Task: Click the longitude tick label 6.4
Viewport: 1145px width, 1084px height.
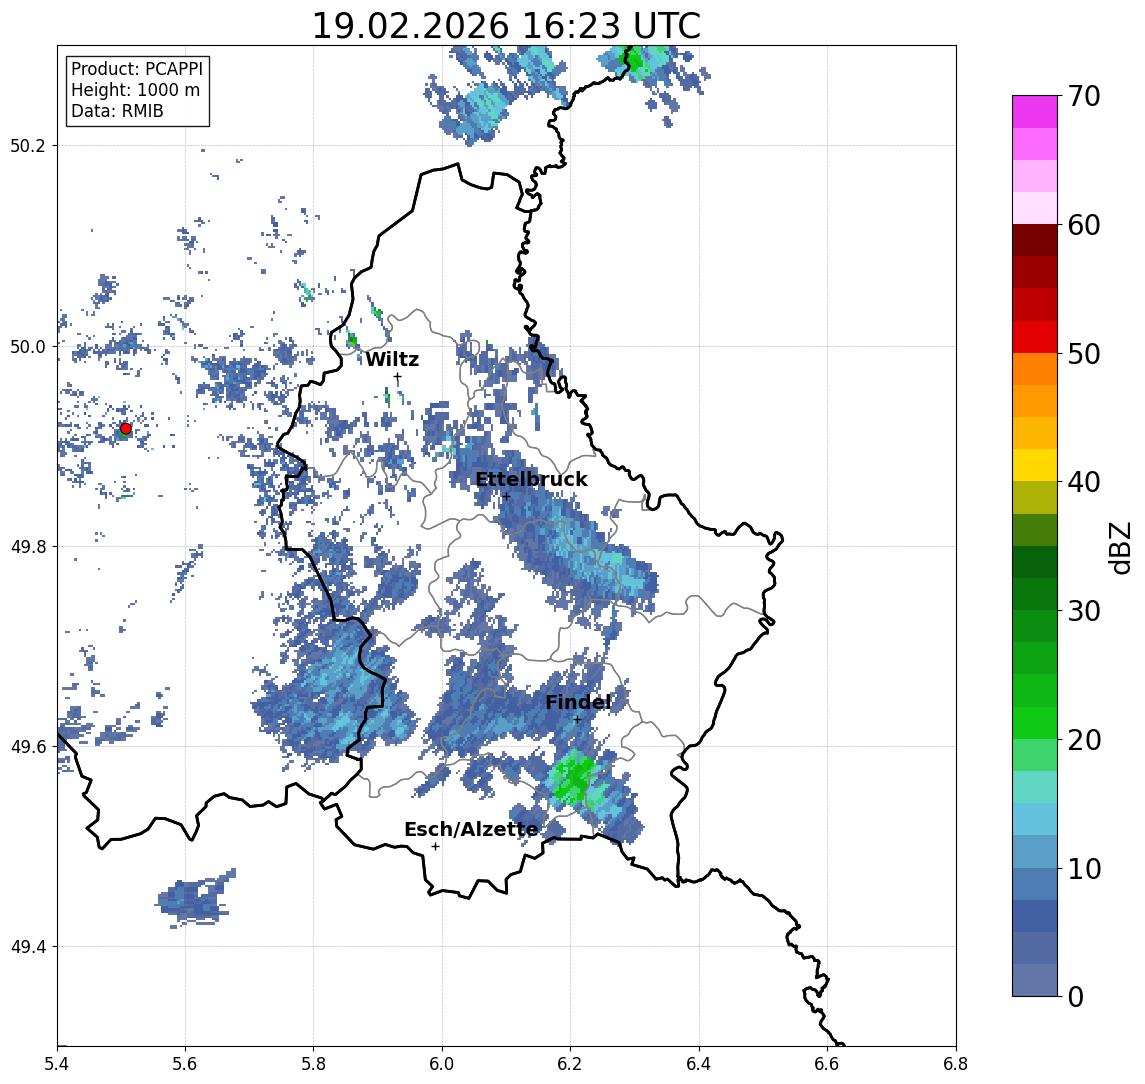Action: point(699,1064)
